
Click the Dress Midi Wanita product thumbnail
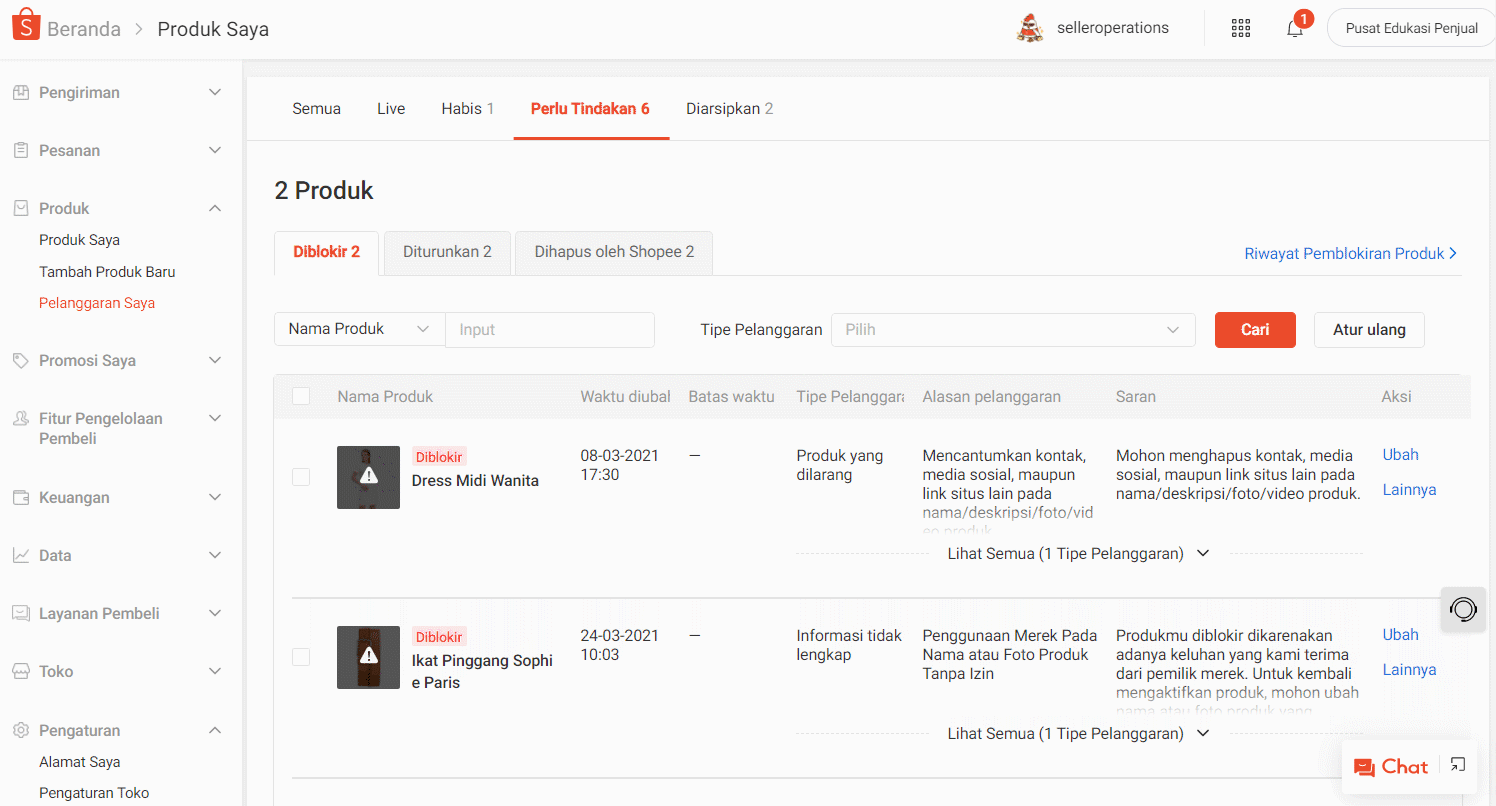(x=368, y=477)
